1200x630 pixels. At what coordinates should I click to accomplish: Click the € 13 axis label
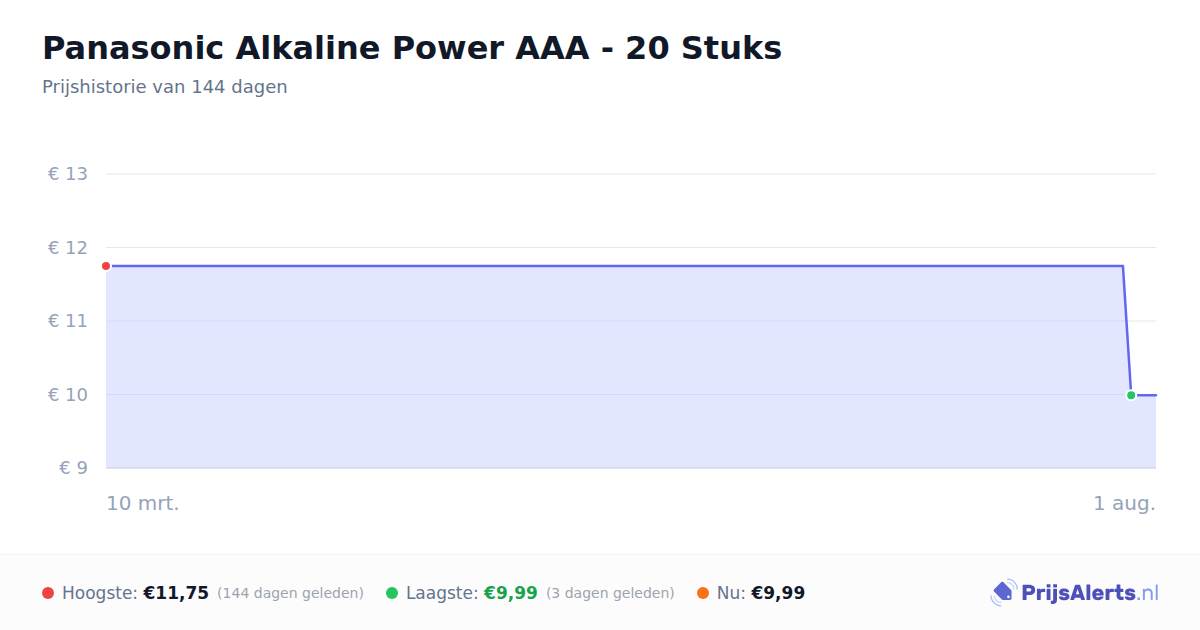click(x=68, y=174)
